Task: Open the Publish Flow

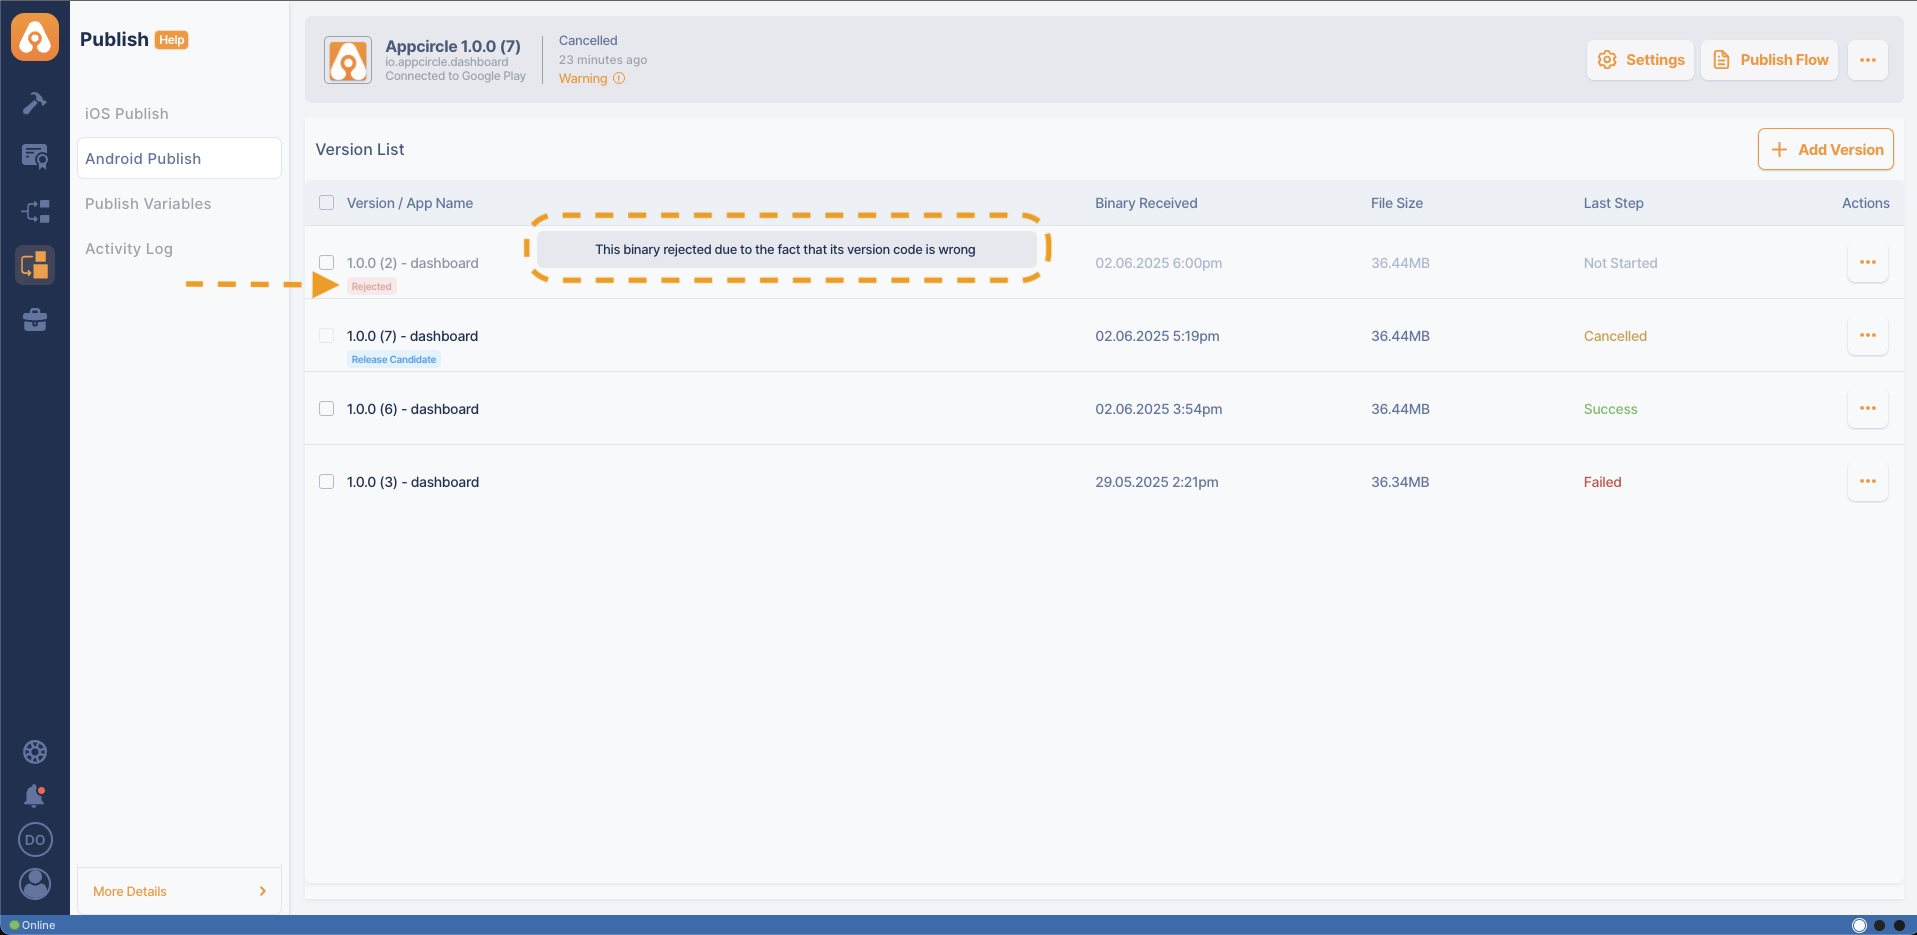Action: [1769, 60]
